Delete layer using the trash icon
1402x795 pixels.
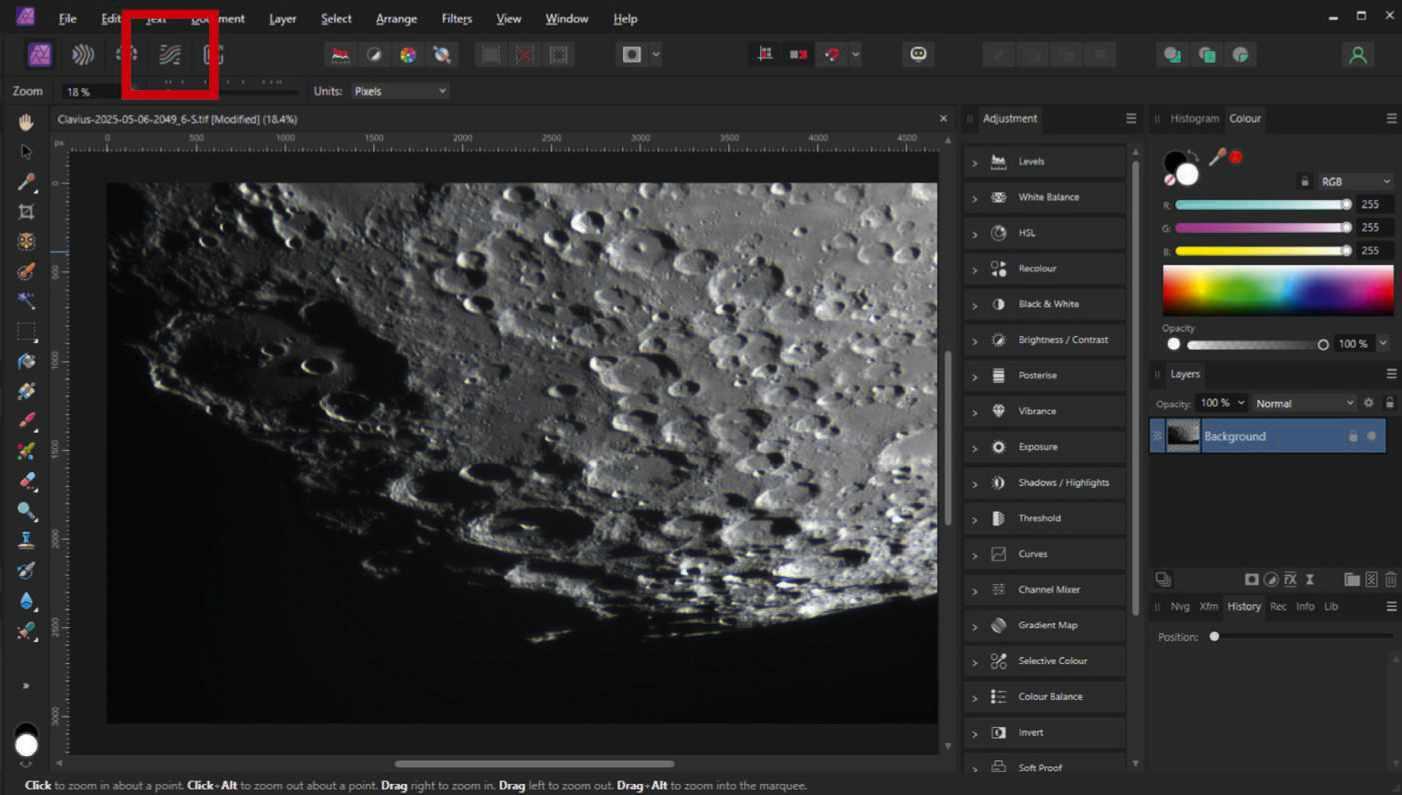(x=1390, y=579)
